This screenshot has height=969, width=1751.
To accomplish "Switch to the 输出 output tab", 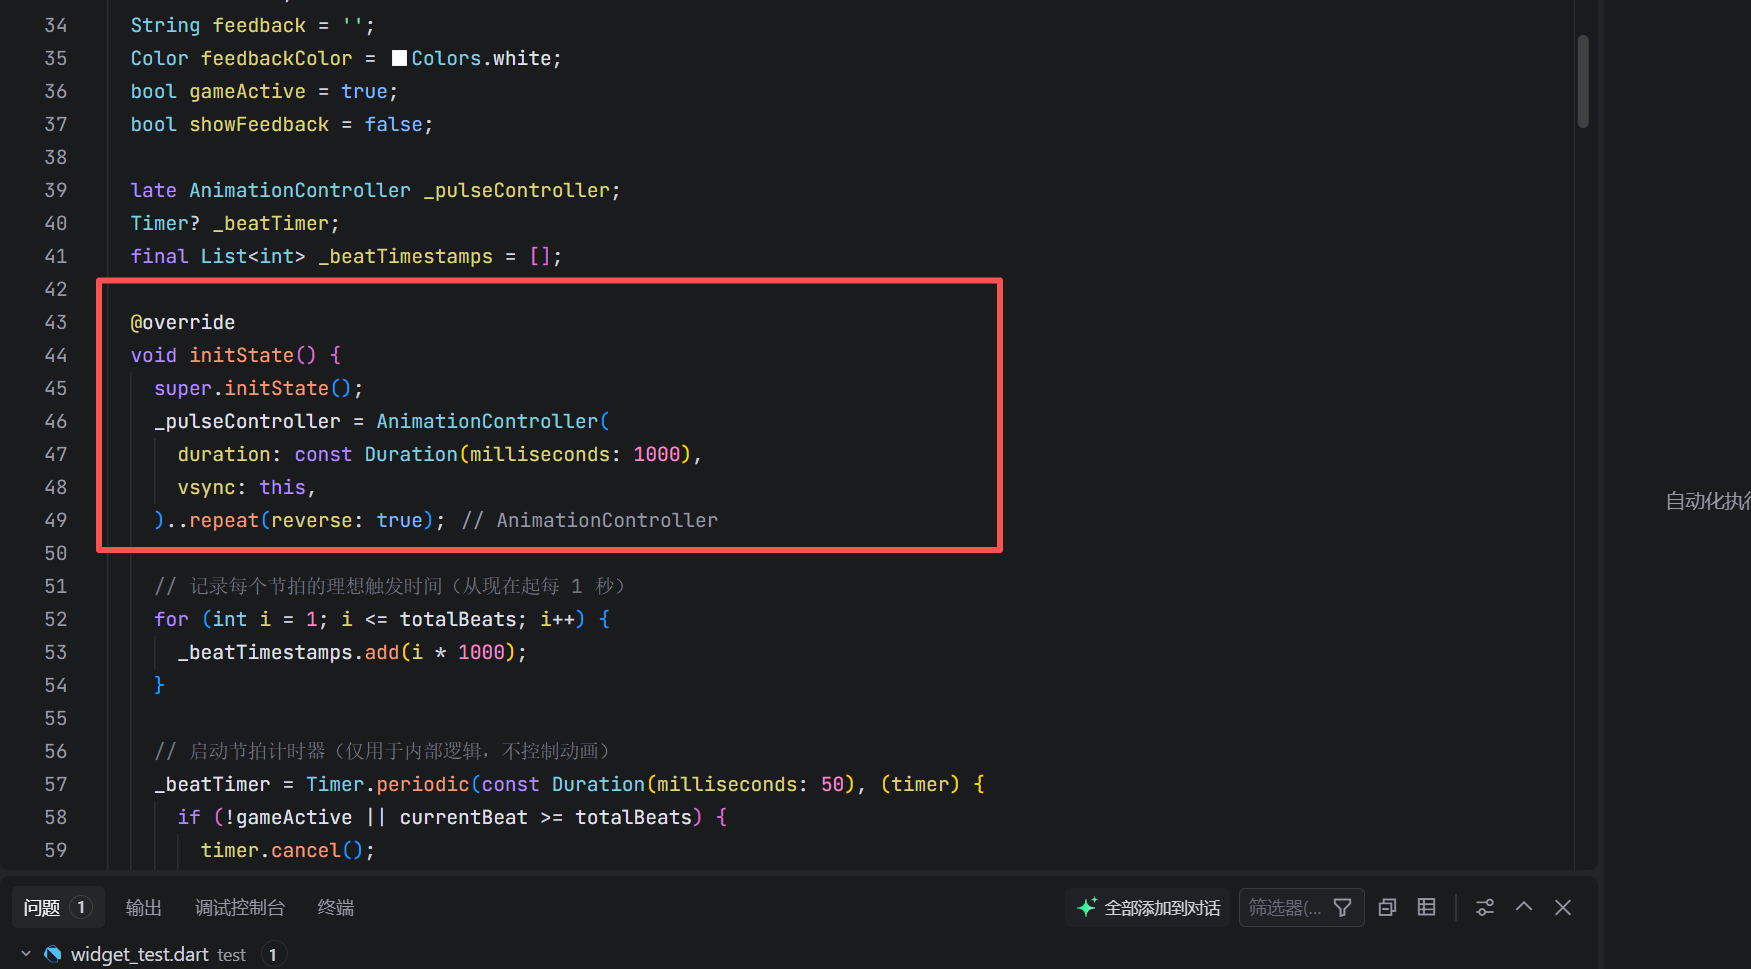I will 143,907.
